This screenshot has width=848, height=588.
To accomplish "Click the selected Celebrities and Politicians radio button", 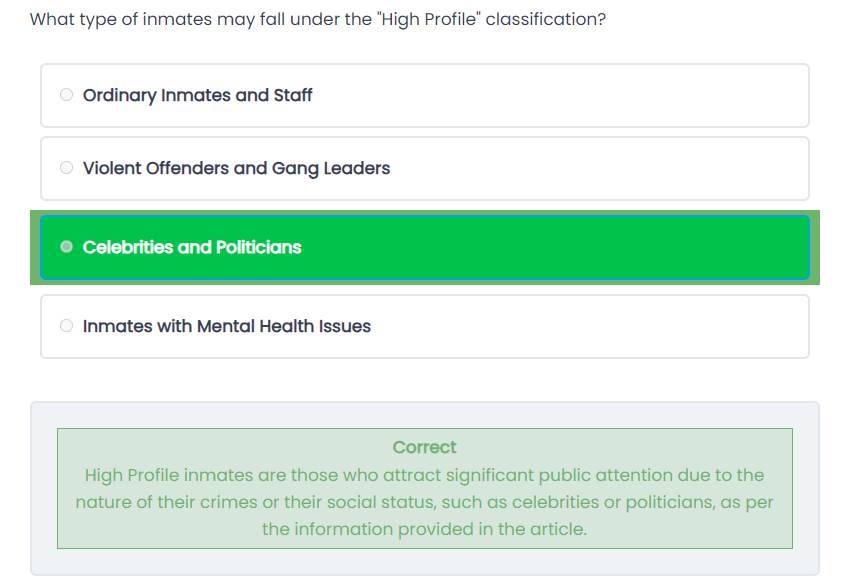I will [67, 247].
